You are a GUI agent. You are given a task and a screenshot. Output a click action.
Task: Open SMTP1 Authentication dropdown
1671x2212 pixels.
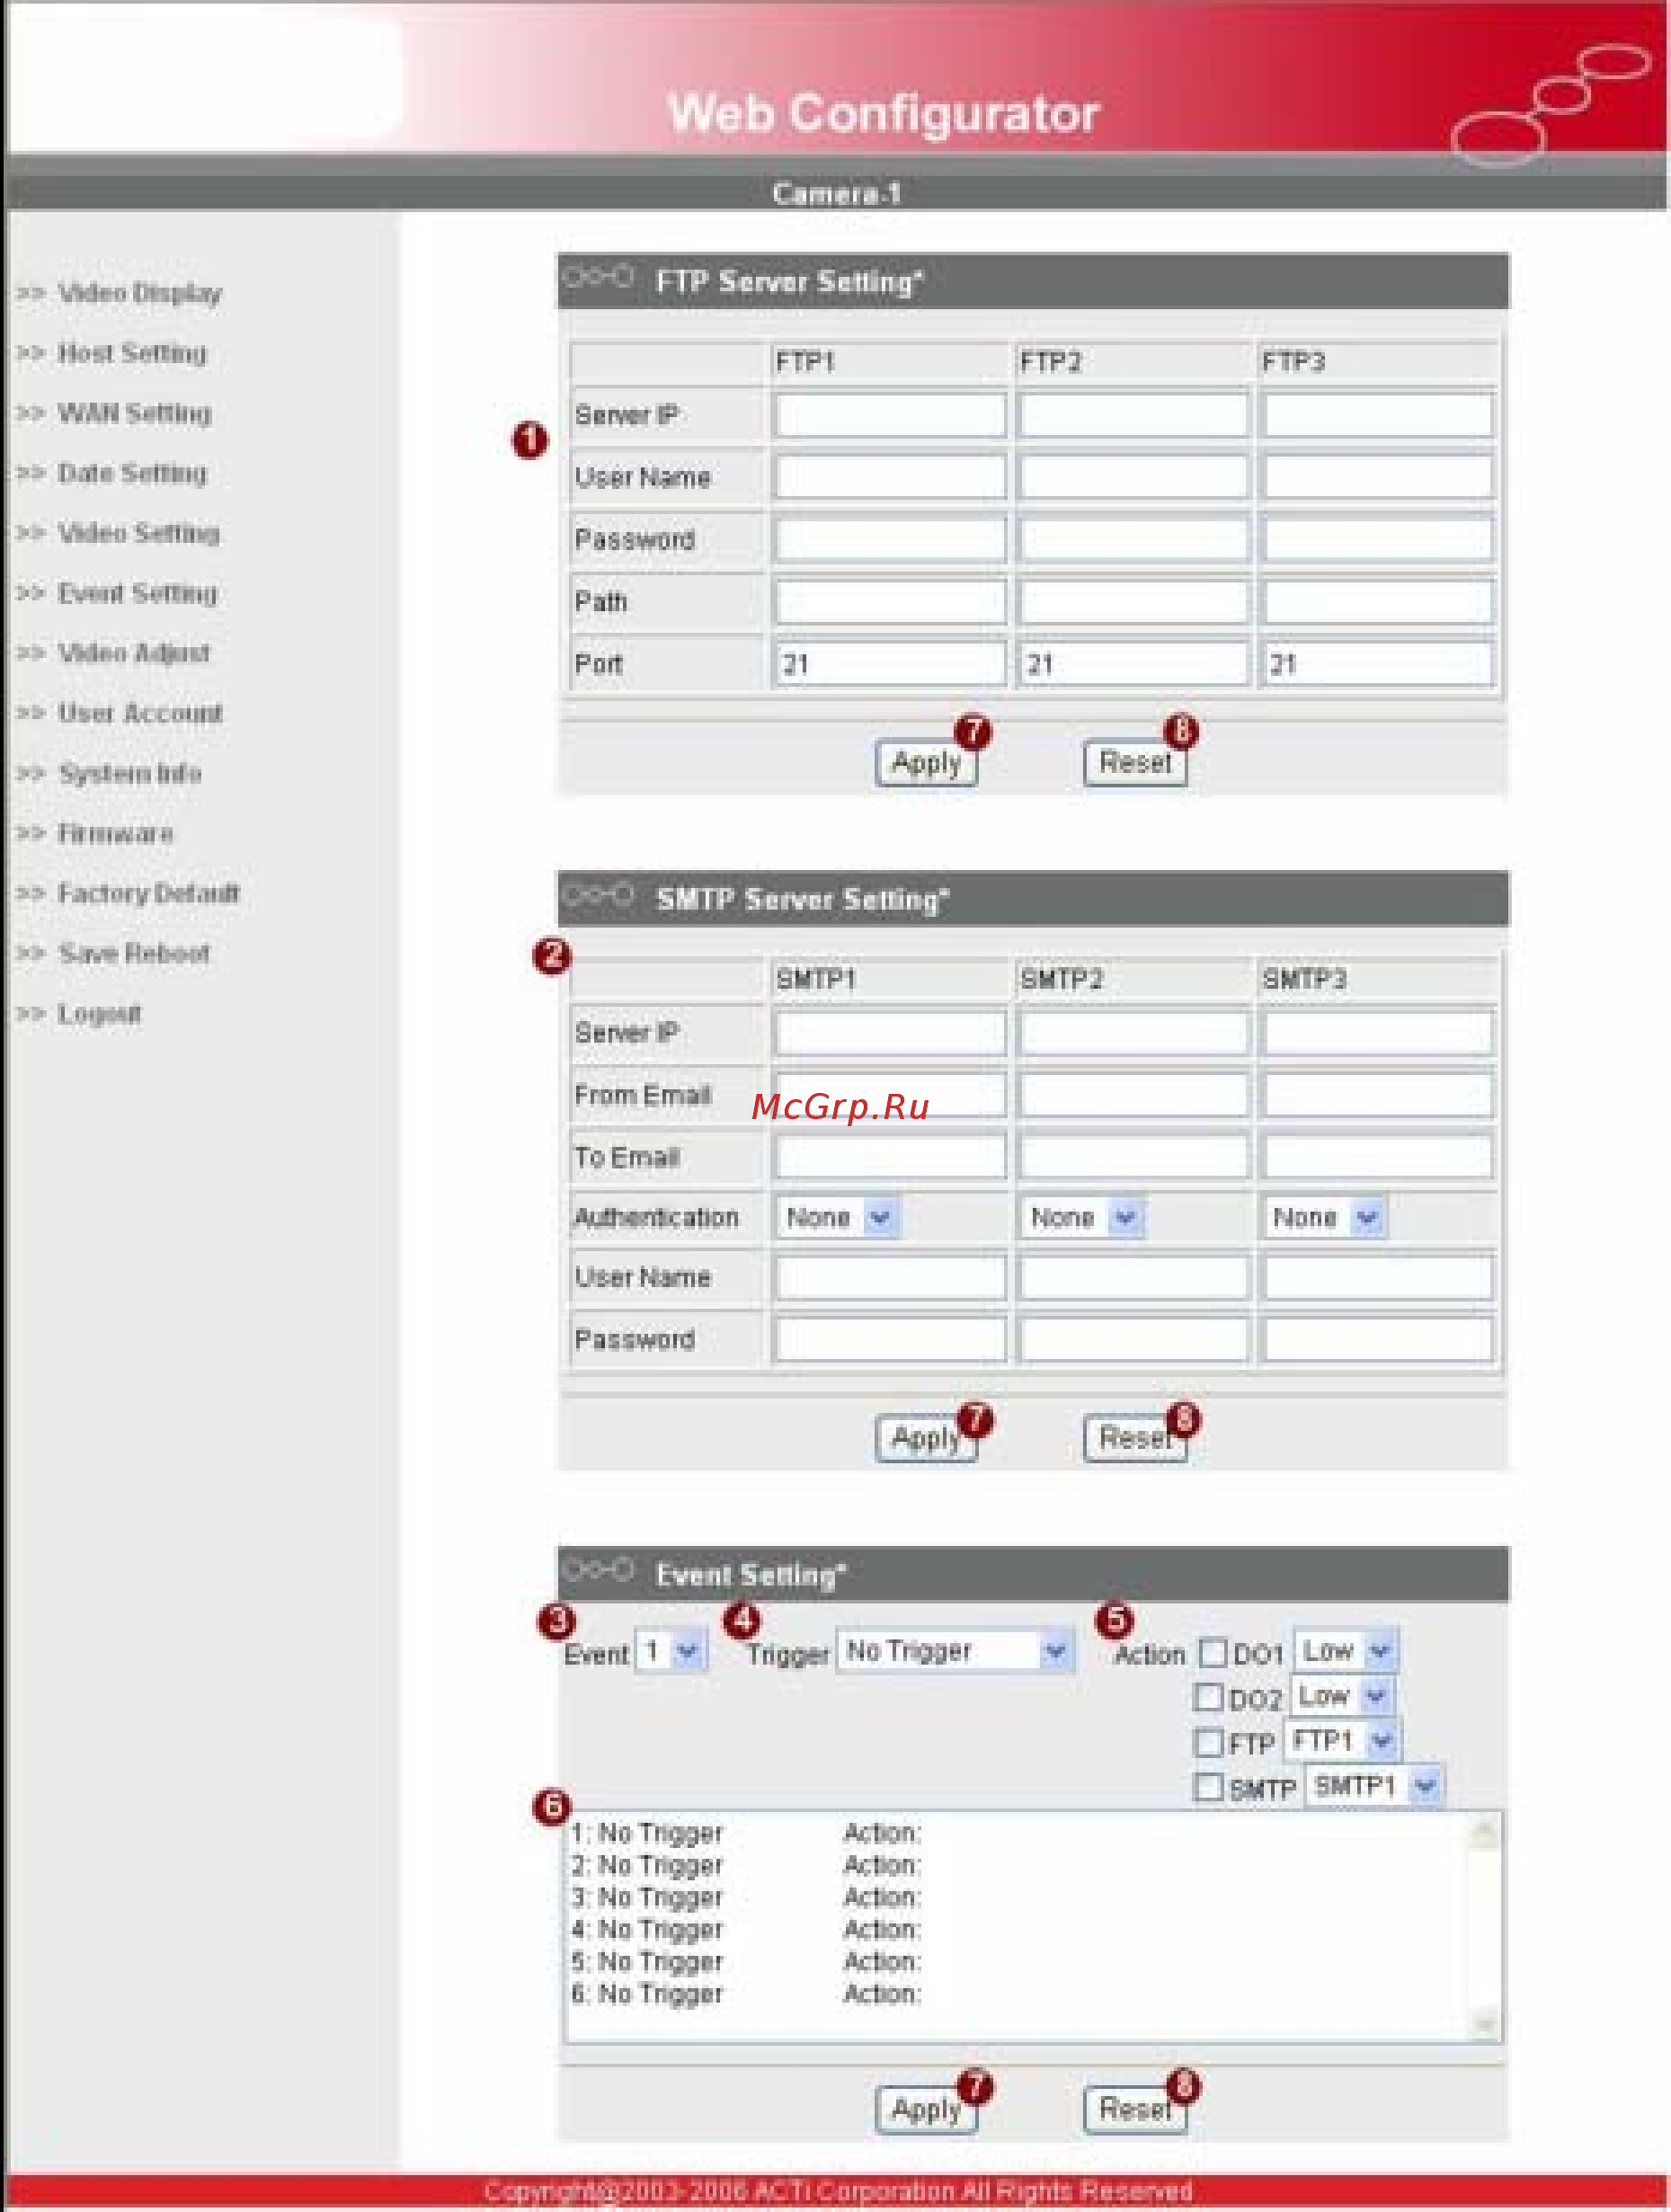(x=838, y=1217)
